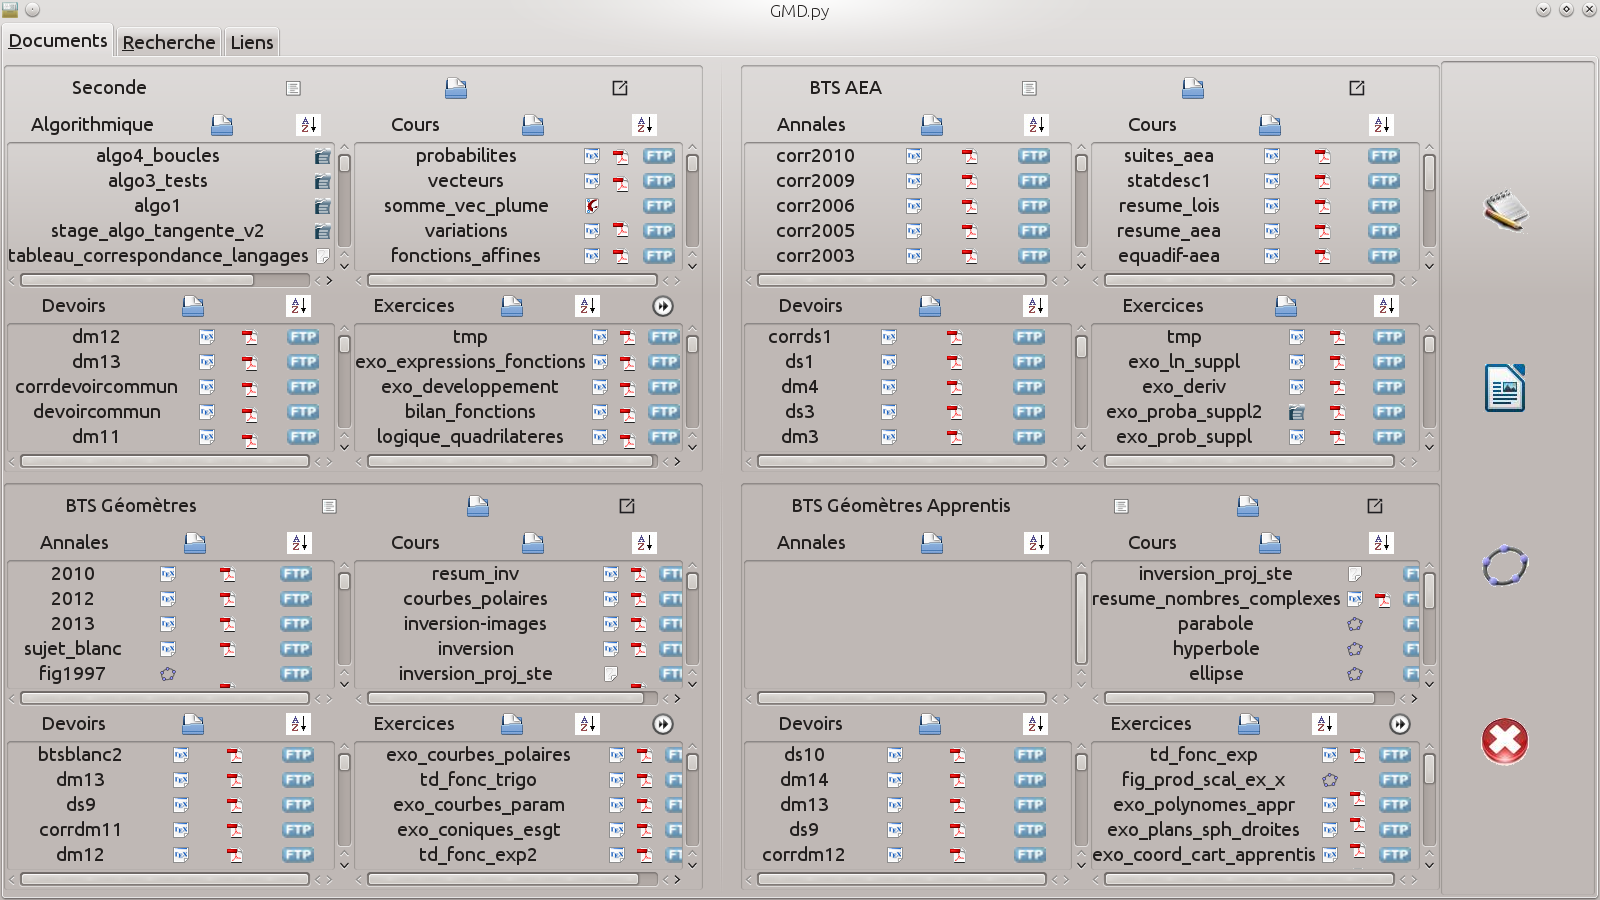Click the GeoGebra icon for the parabole row

click(1355, 624)
